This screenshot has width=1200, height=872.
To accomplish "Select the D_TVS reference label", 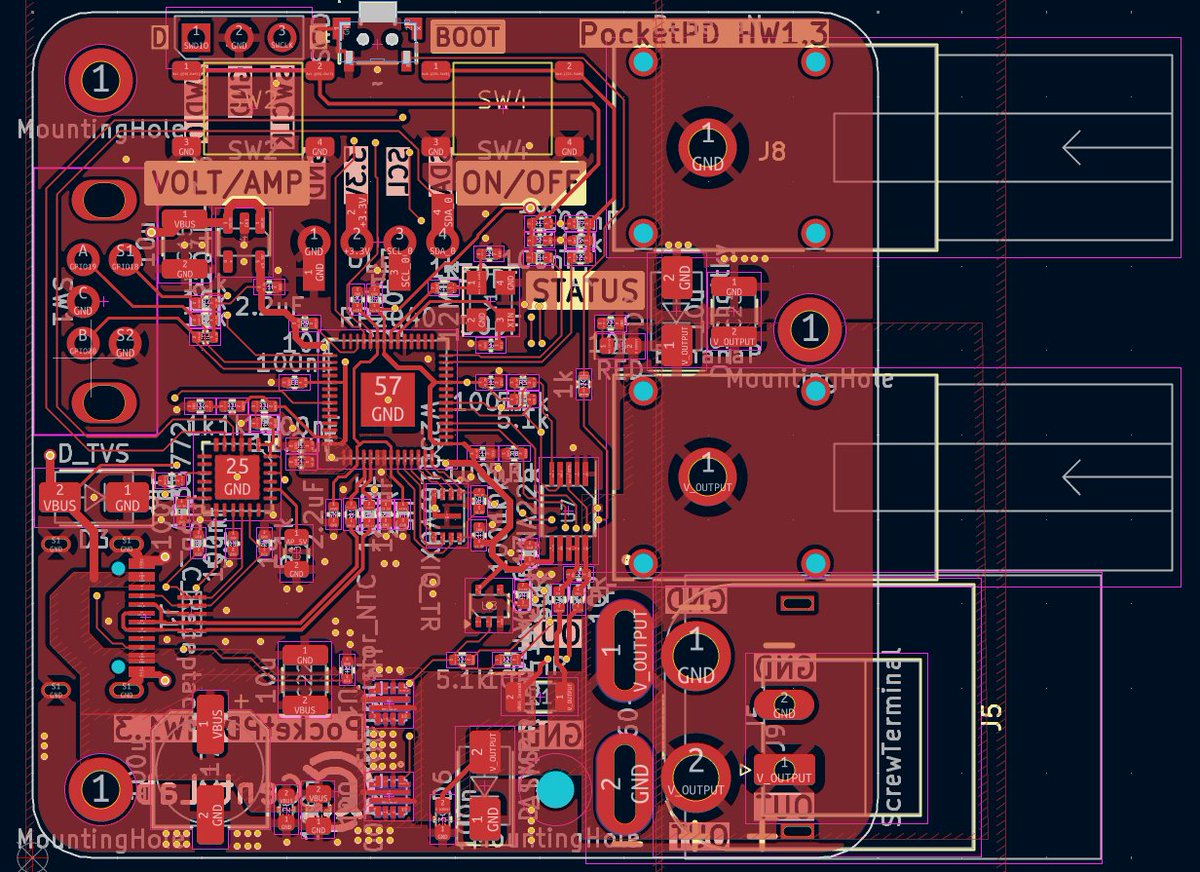I will pos(93,453).
